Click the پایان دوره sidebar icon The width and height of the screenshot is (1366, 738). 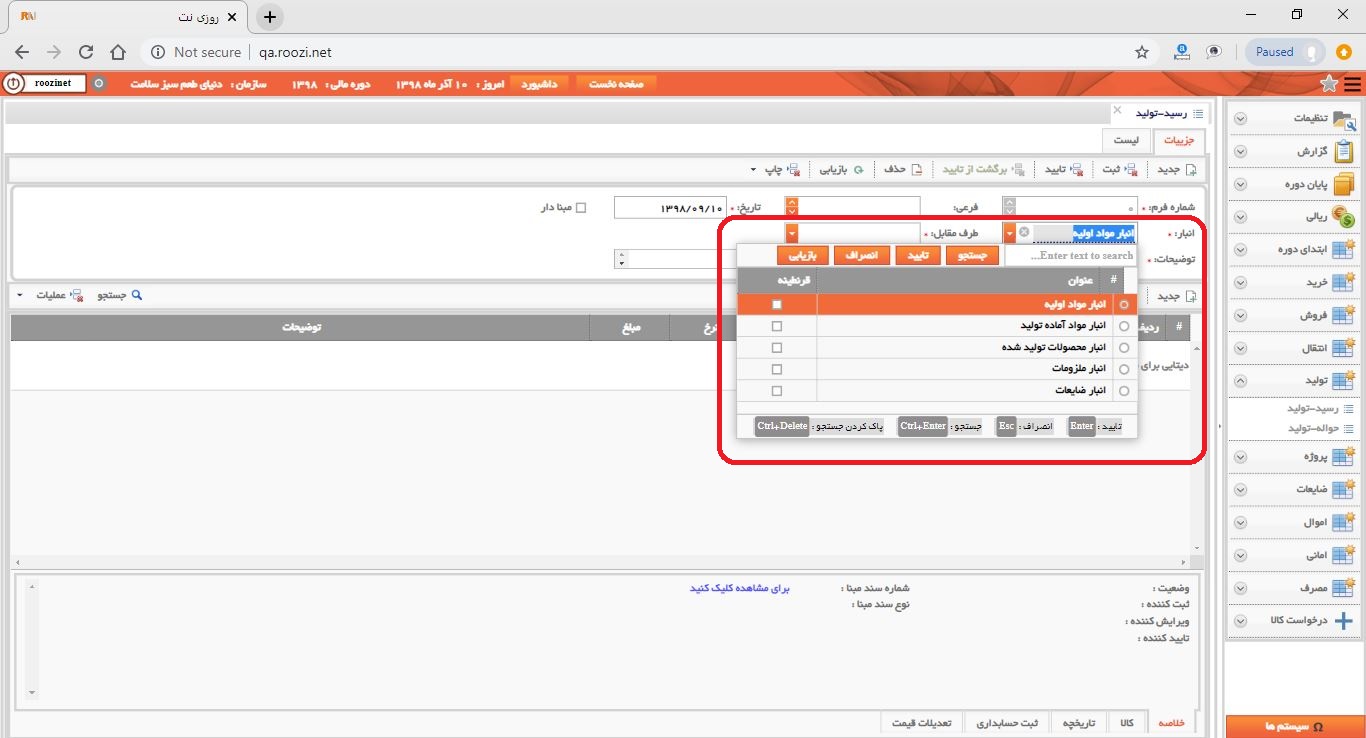coord(1345,184)
